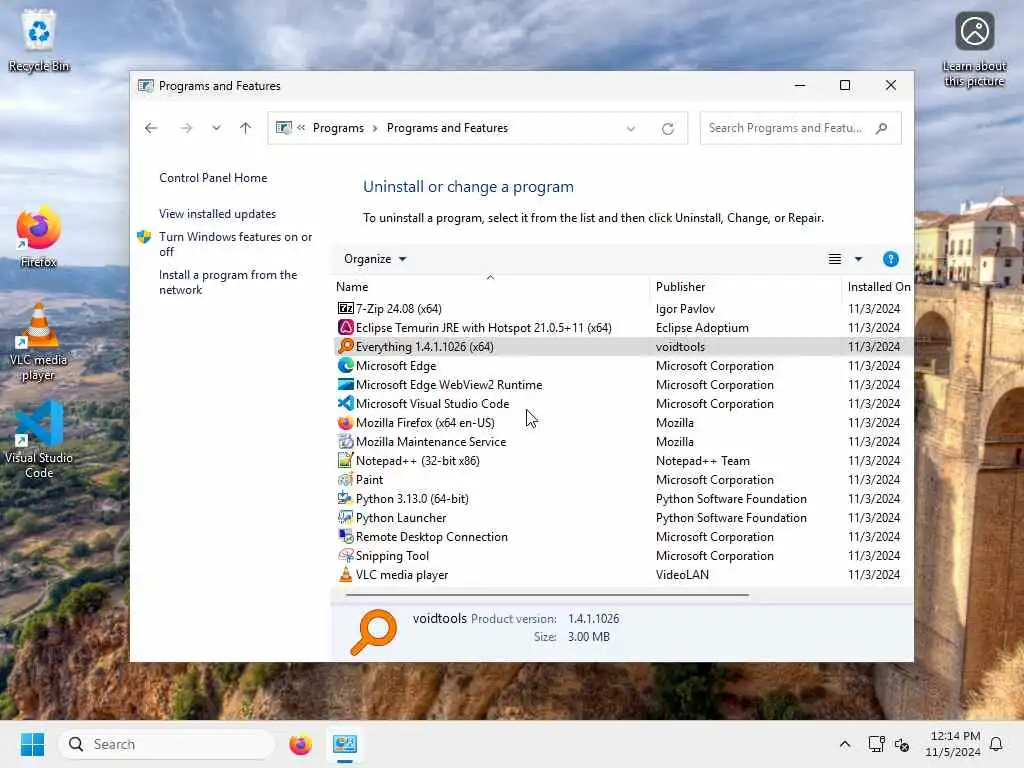
Task: Click the Eclipse Temurin JRE icon
Action: pos(345,327)
